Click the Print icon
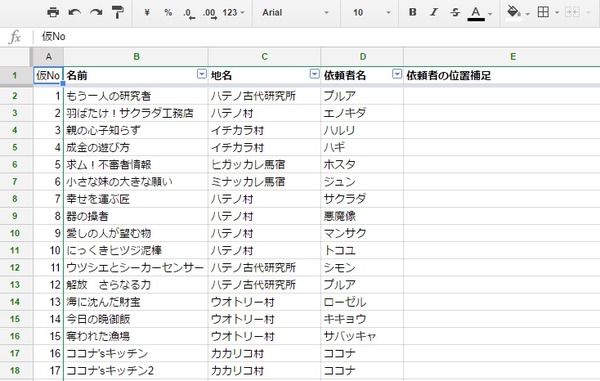Image resolution: width=600 pixels, height=381 pixels. tap(53, 13)
